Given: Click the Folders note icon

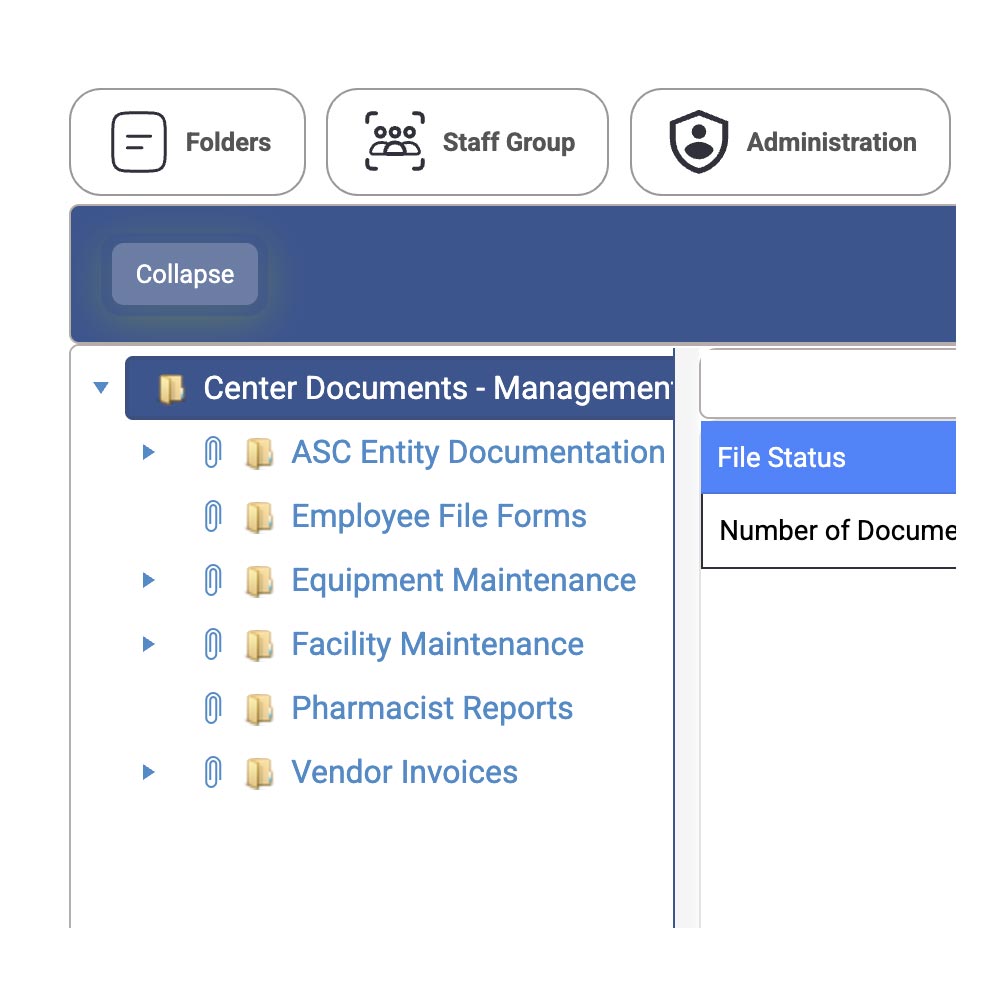Looking at the screenshot, I should pos(139,142).
